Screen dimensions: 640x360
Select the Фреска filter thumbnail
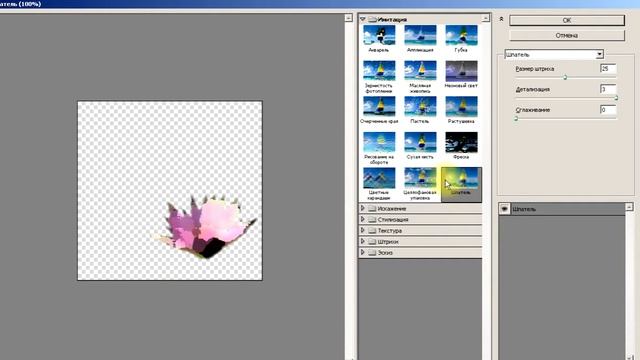pyautogui.click(x=461, y=142)
